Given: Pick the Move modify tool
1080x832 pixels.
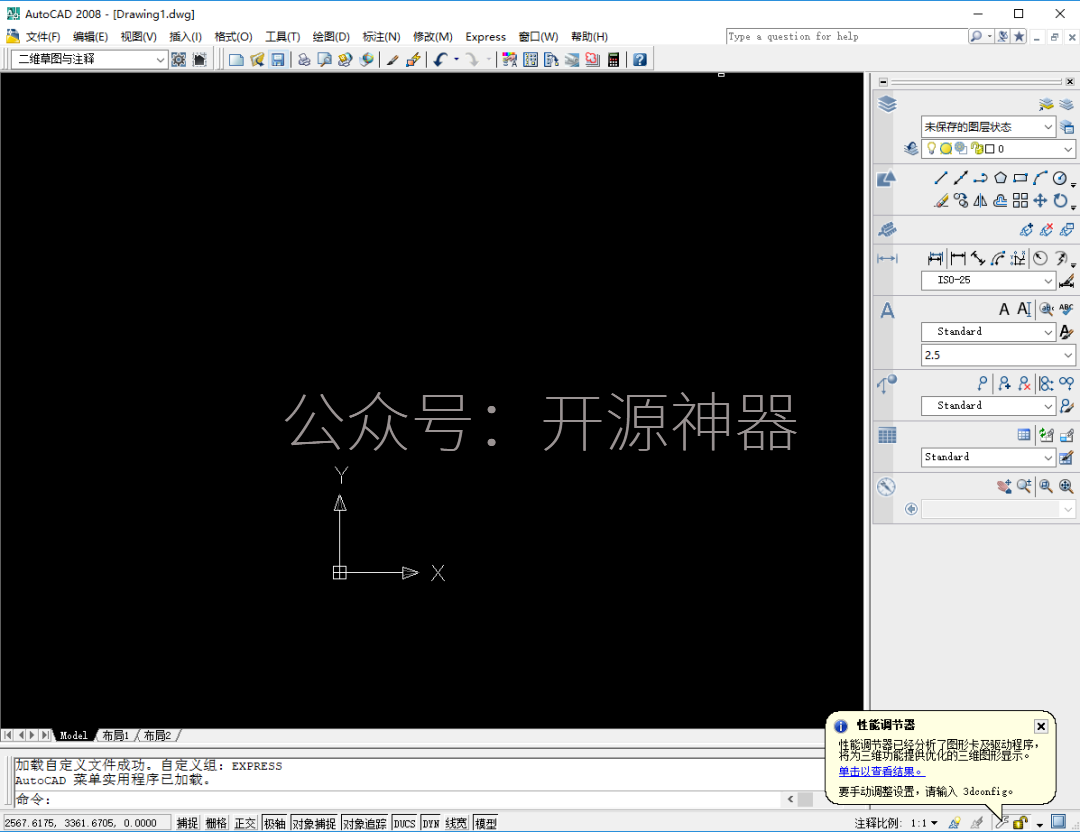Looking at the screenshot, I should [1040, 200].
